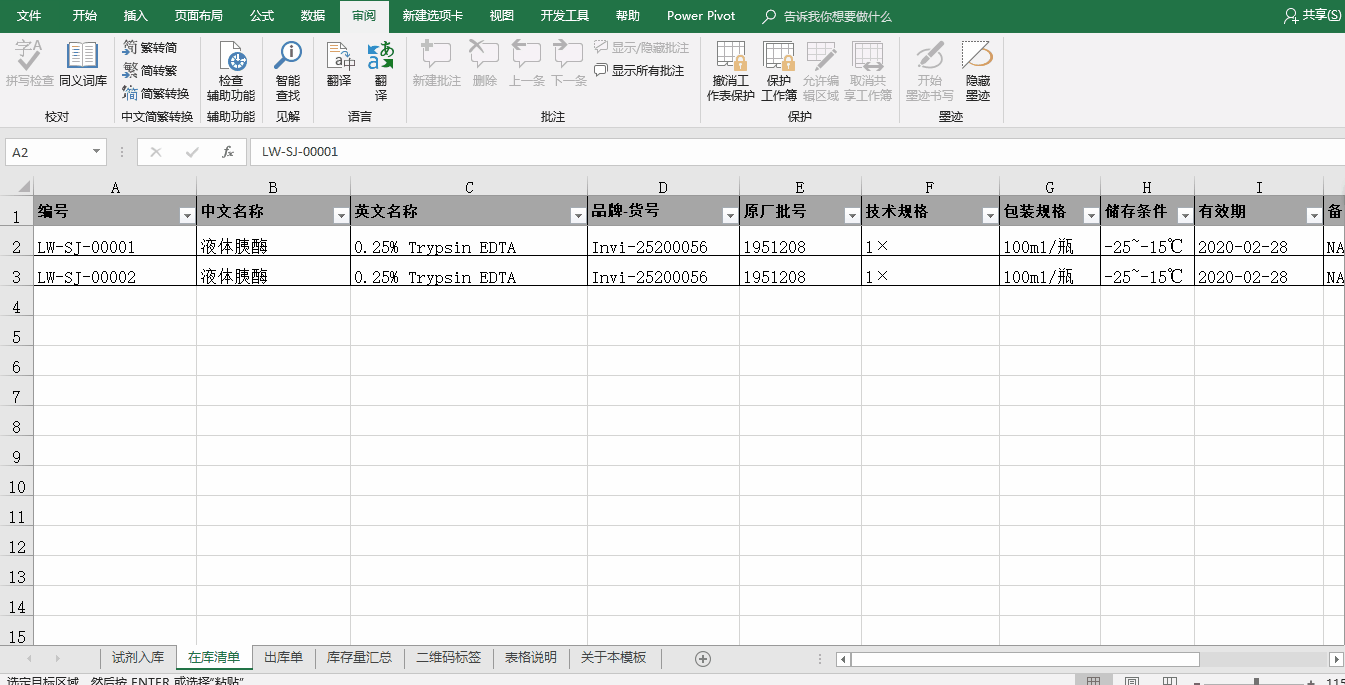1345x685 pixels.
Task: Open the 出库单 worksheet tab
Action: tap(283, 658)
